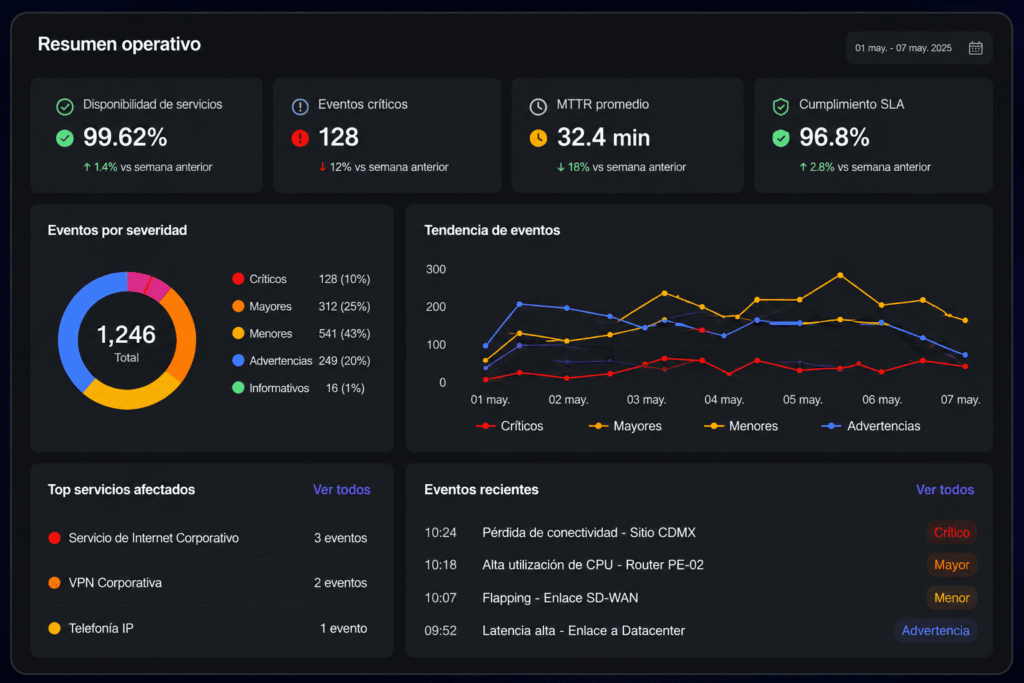Open Ver todos in Top servicios afectados

(342, 490)
